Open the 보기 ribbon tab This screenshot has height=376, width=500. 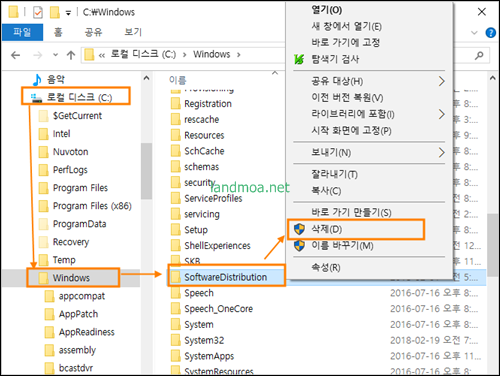click(133, 32)
